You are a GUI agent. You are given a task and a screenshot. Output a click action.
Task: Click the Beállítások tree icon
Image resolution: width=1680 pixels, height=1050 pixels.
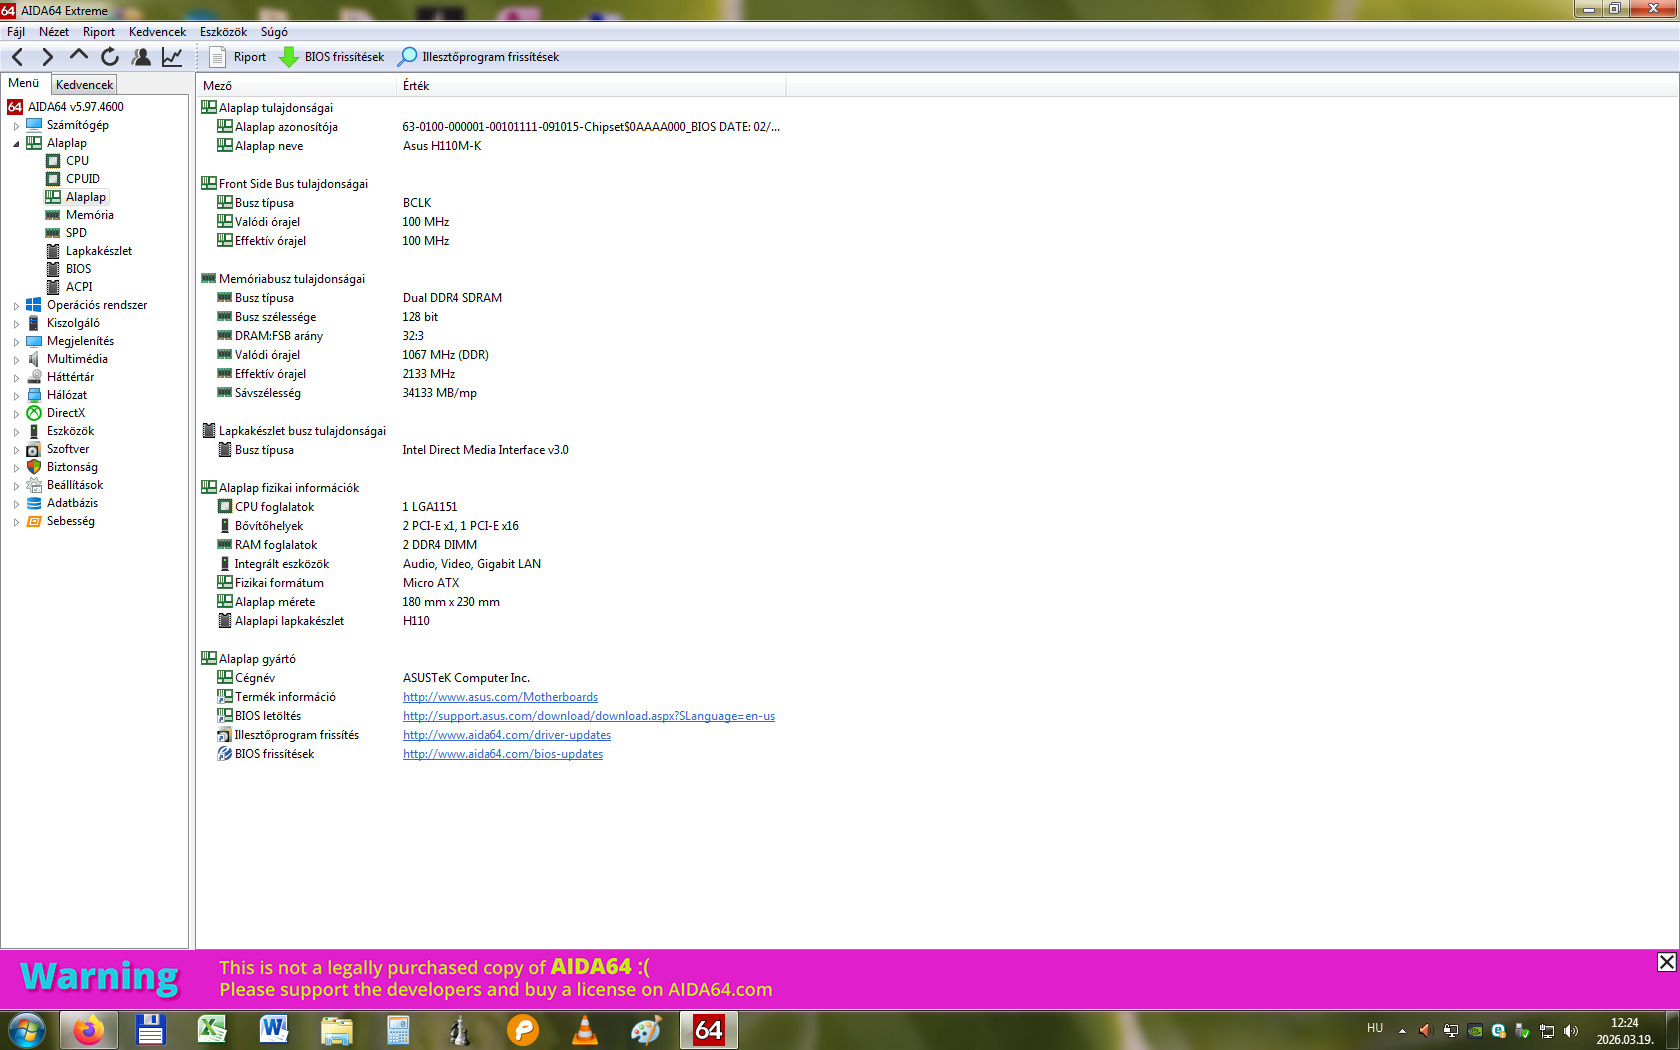point(34,485)
